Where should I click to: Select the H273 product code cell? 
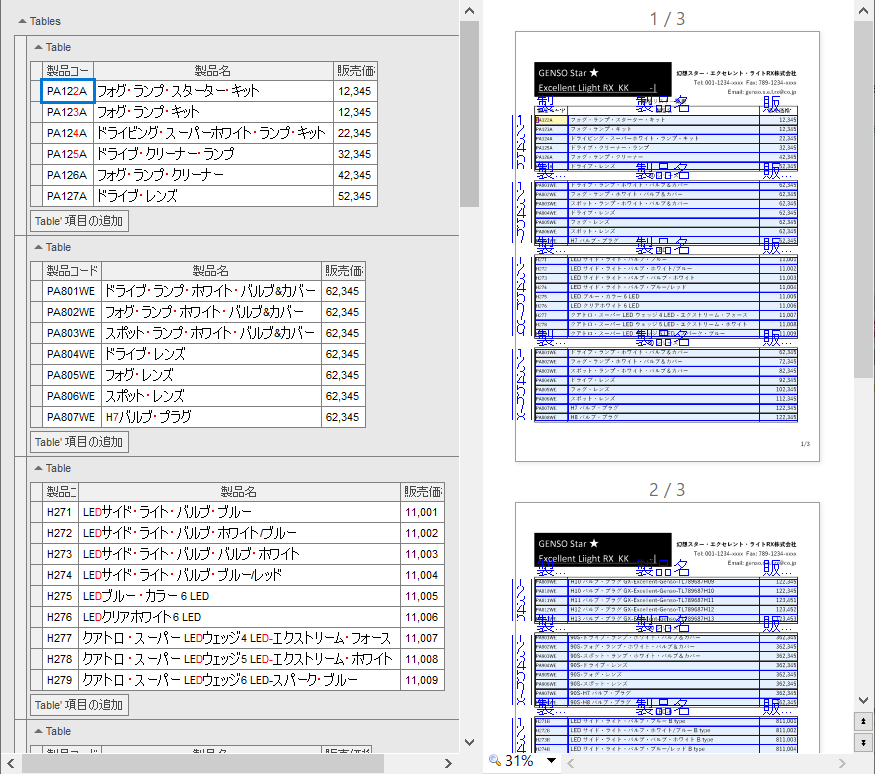(60, 554)
